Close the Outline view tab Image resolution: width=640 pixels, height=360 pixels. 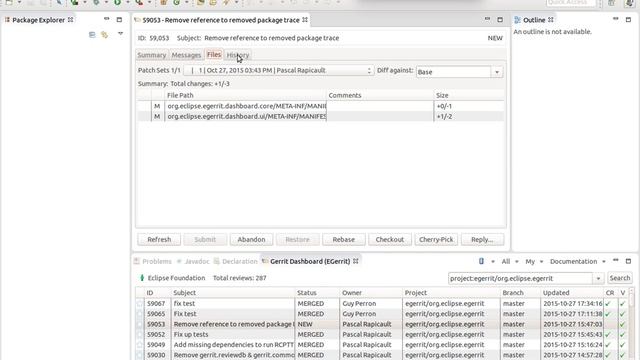(551, 20)
